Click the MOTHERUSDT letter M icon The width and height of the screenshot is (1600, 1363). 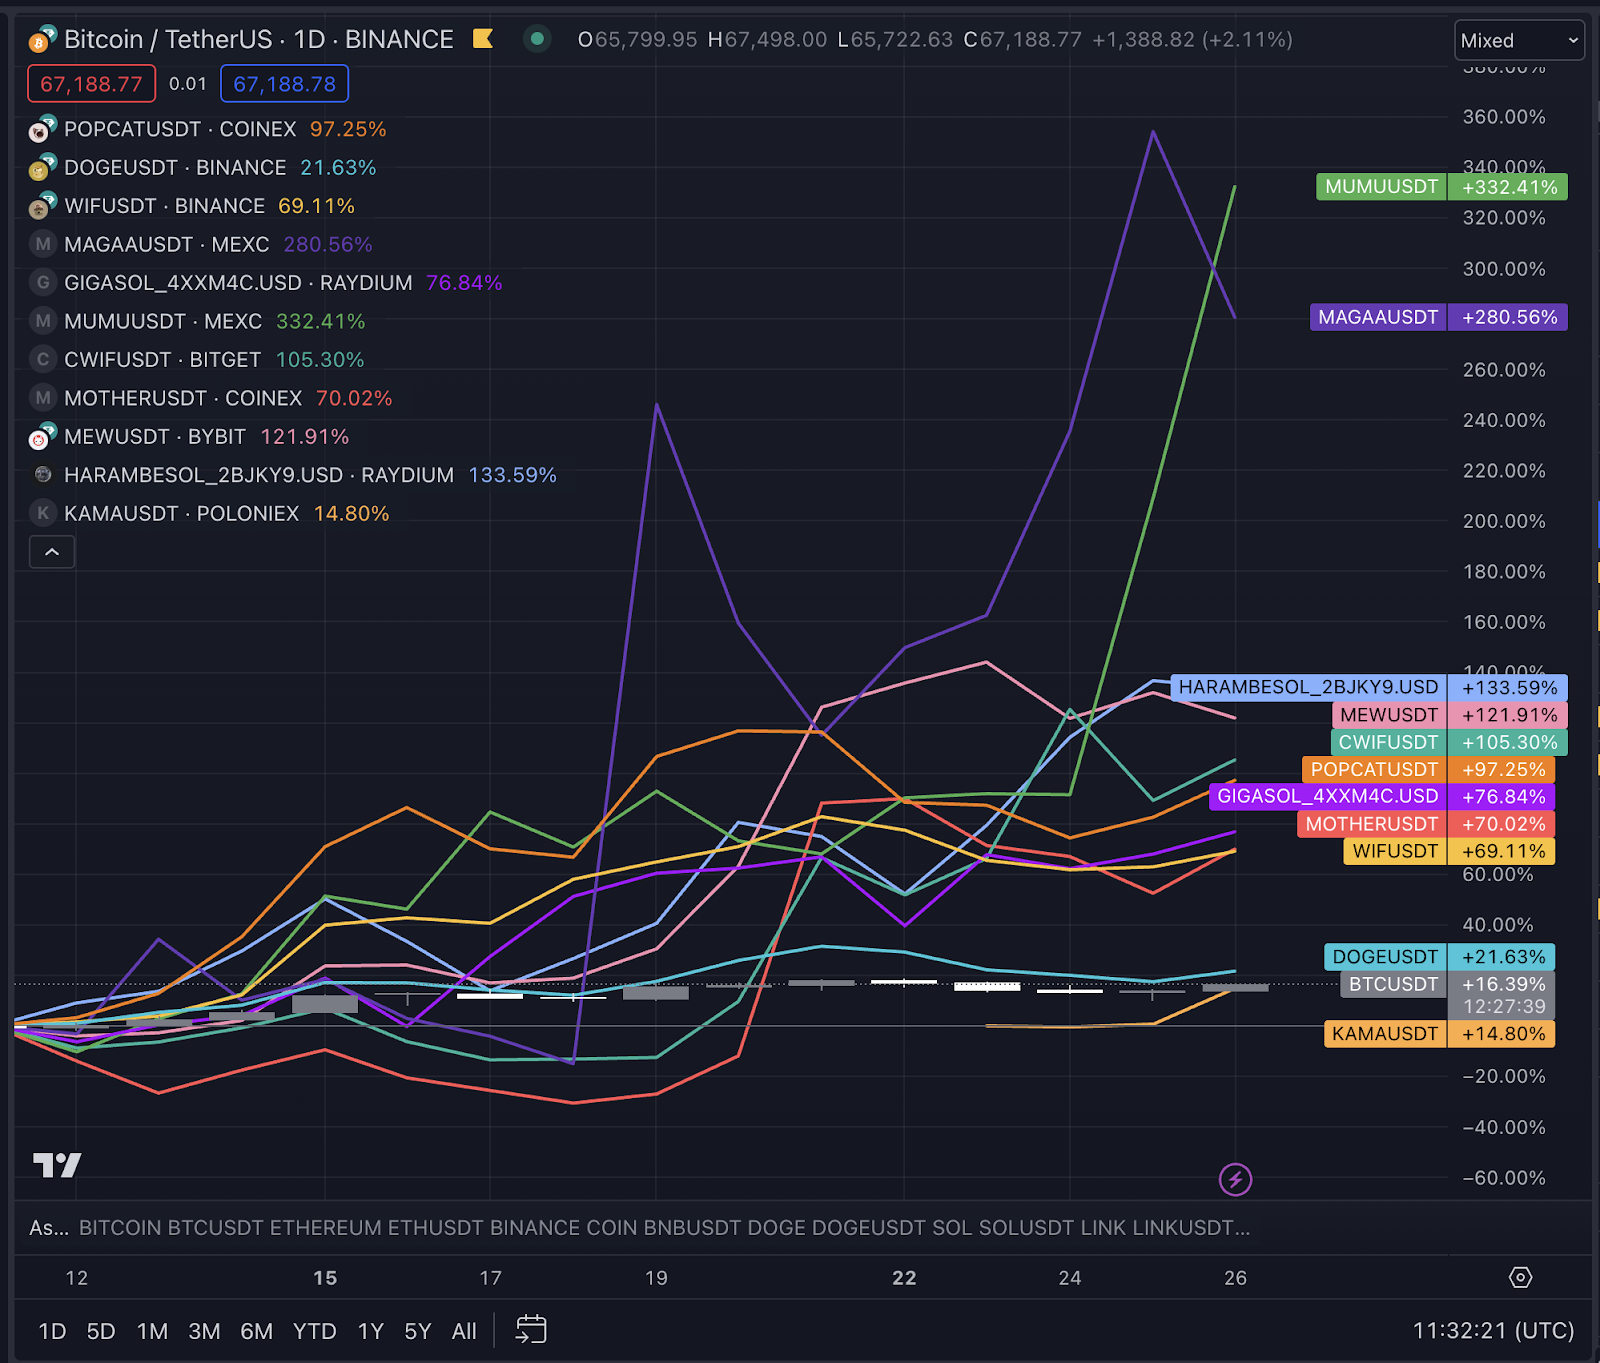pyautogui.click(x=43, y=398)
